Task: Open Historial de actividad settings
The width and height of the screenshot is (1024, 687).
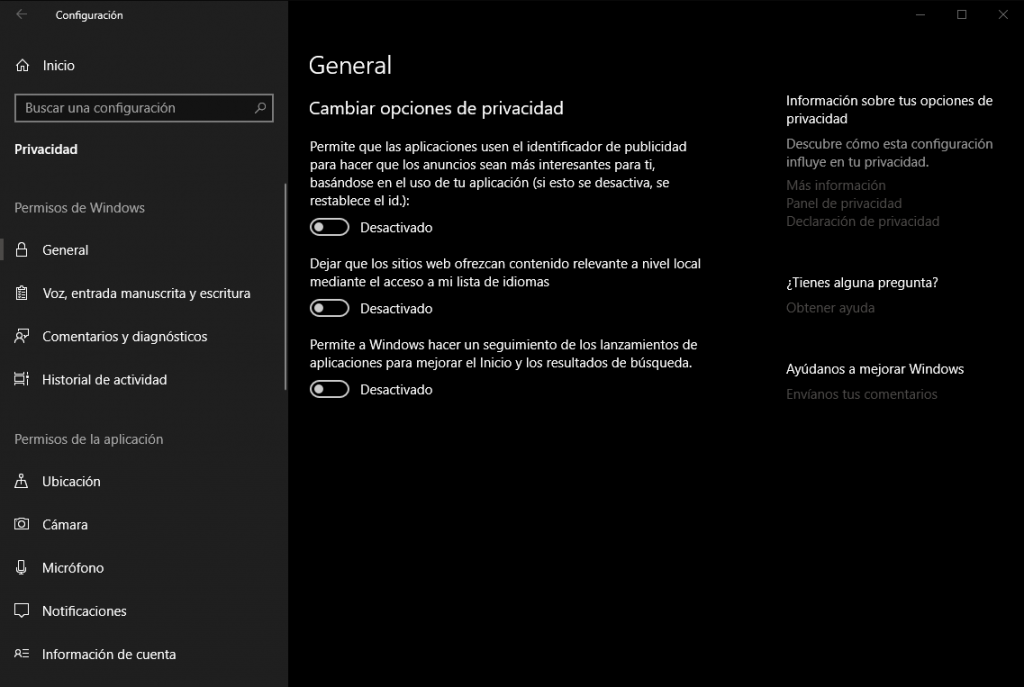Action: click(x=144, y=379)
